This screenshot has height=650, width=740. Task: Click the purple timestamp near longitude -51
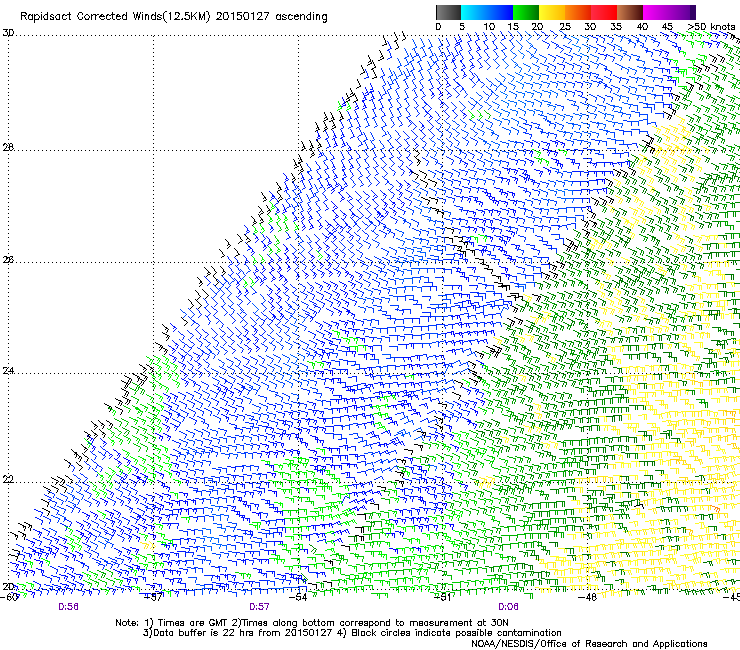508,607
